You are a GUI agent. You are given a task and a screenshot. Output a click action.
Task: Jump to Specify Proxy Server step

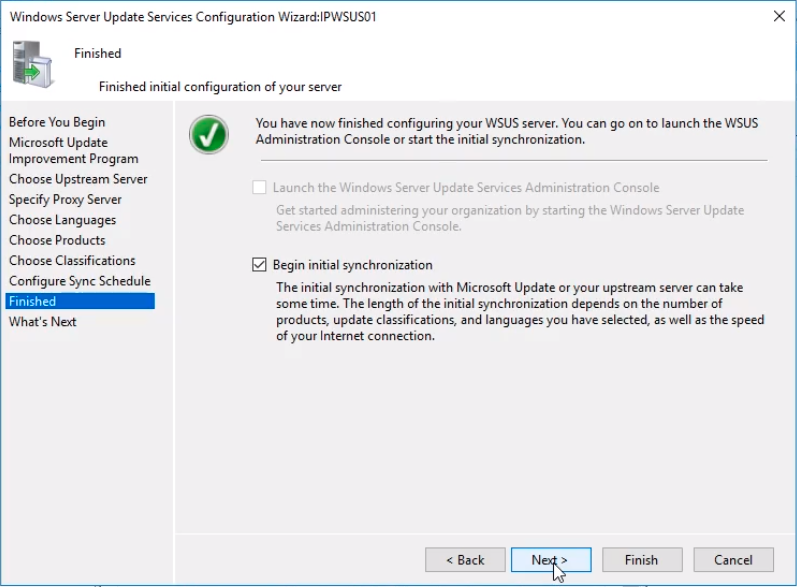click(65, 199)
